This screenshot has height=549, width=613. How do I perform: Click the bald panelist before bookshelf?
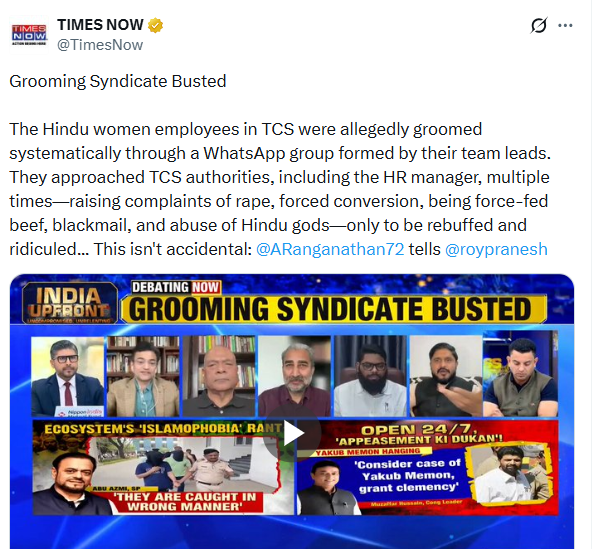point(219,377)
